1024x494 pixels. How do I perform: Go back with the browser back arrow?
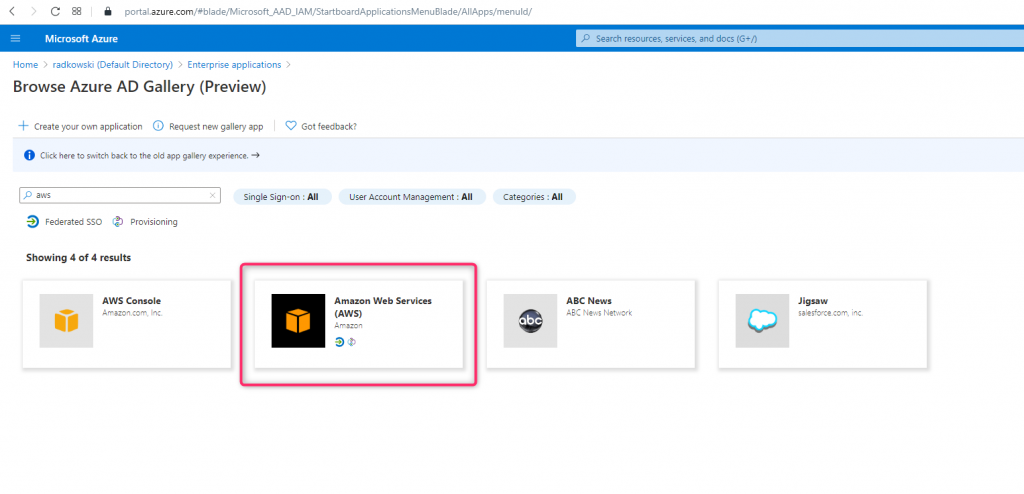(12, 11)
